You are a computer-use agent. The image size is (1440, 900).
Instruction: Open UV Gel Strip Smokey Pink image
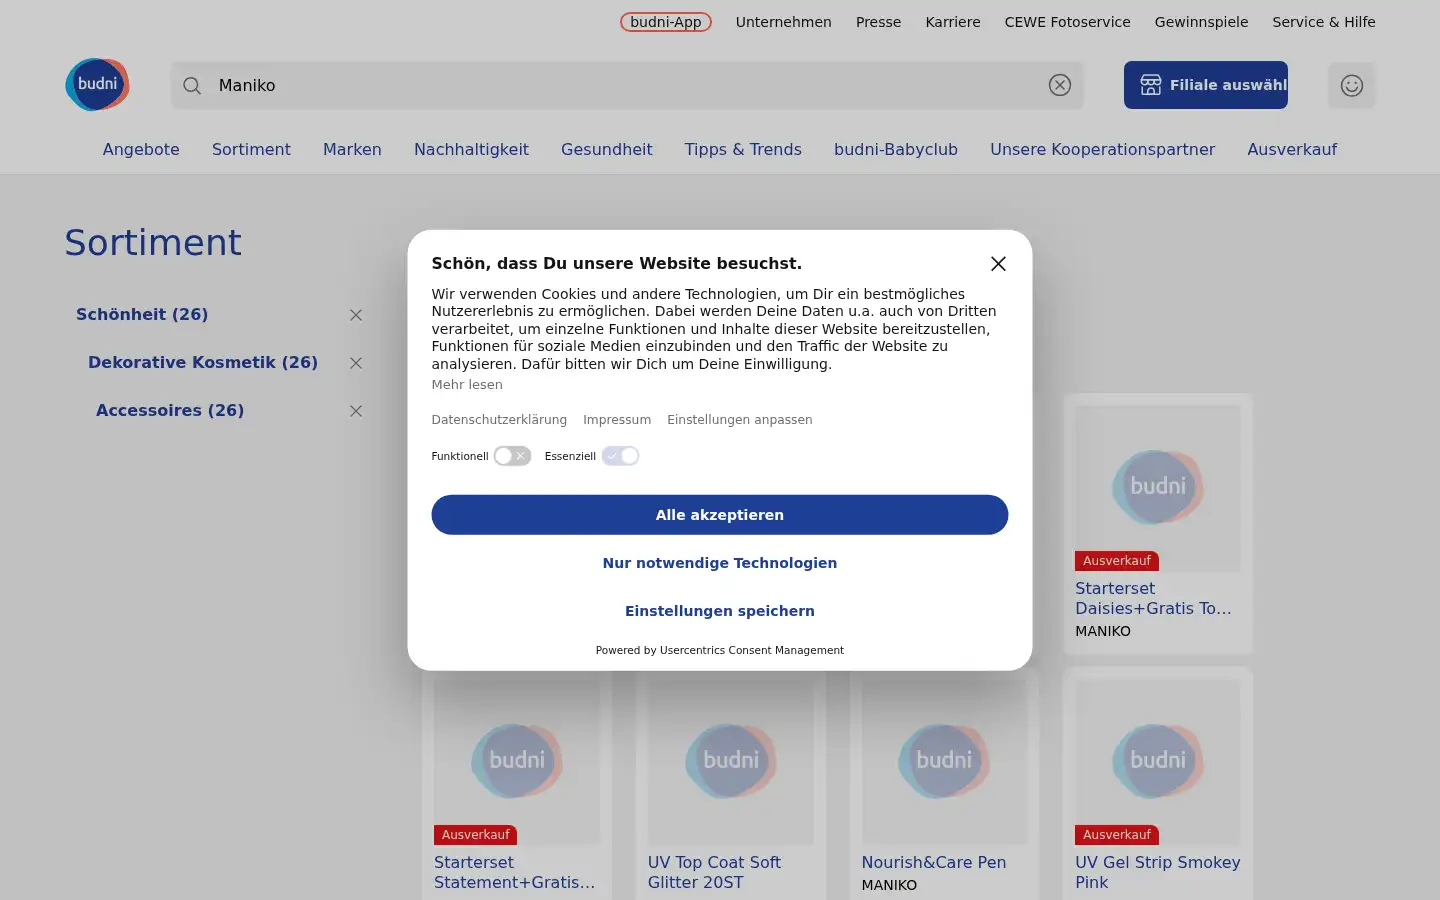click(x=1158, y=762)
